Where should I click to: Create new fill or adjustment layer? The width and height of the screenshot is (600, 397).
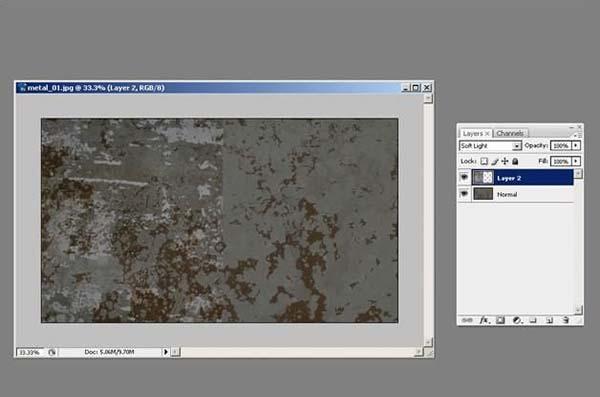(517, 320)
